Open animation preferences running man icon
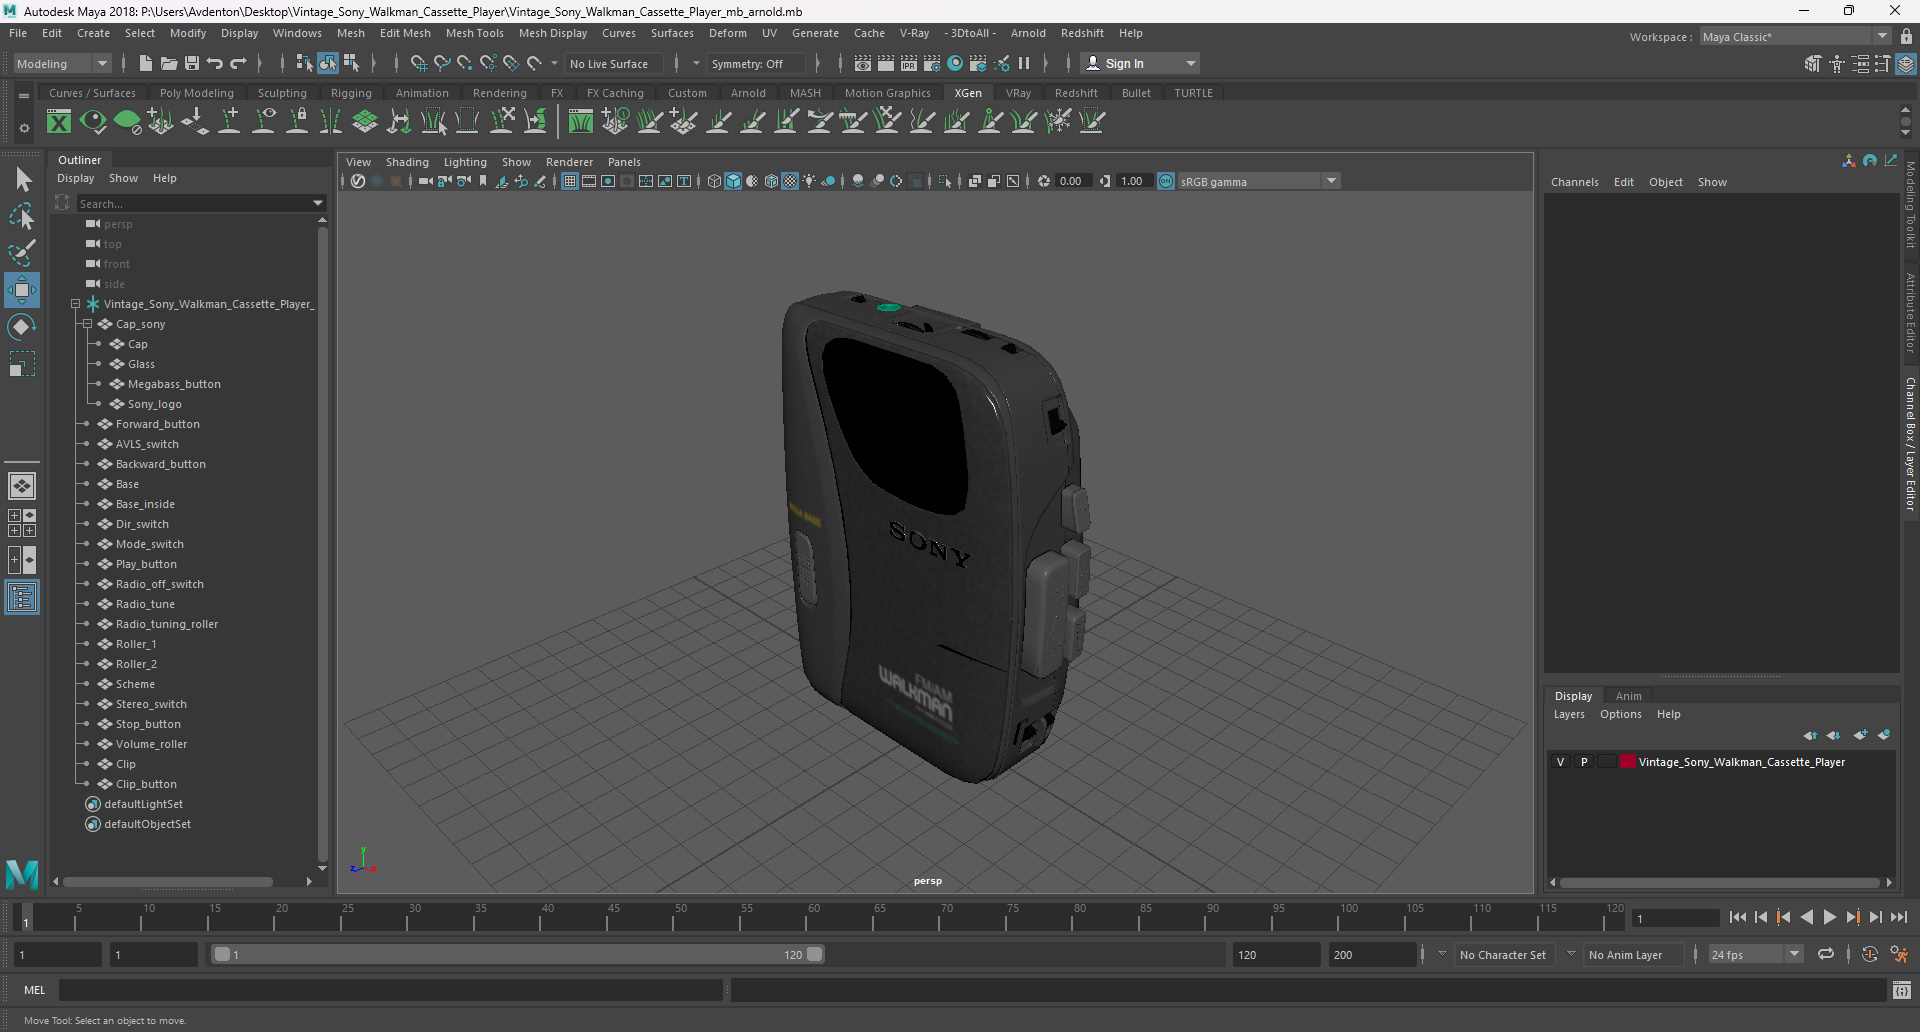This screenshot has width=1920, height=1032. click(1899, 954)
